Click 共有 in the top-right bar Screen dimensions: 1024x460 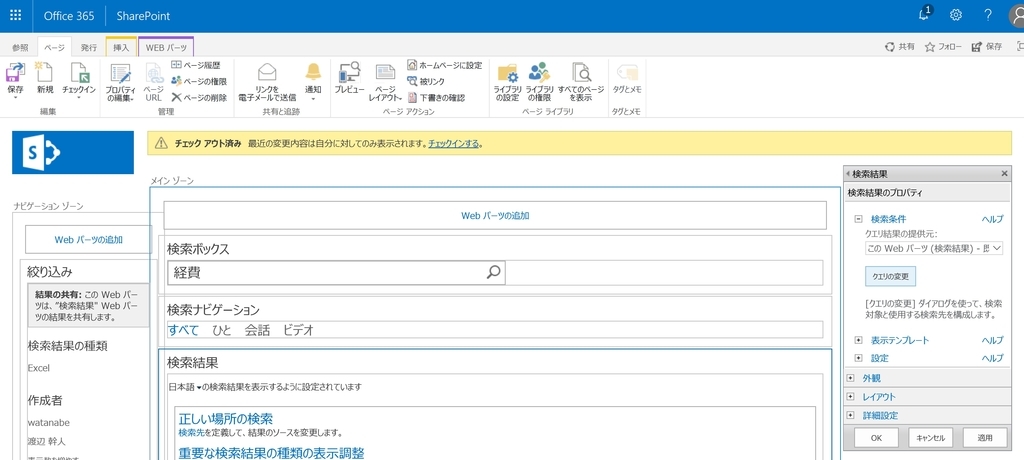pyautogui.click(x=900, y=46)
